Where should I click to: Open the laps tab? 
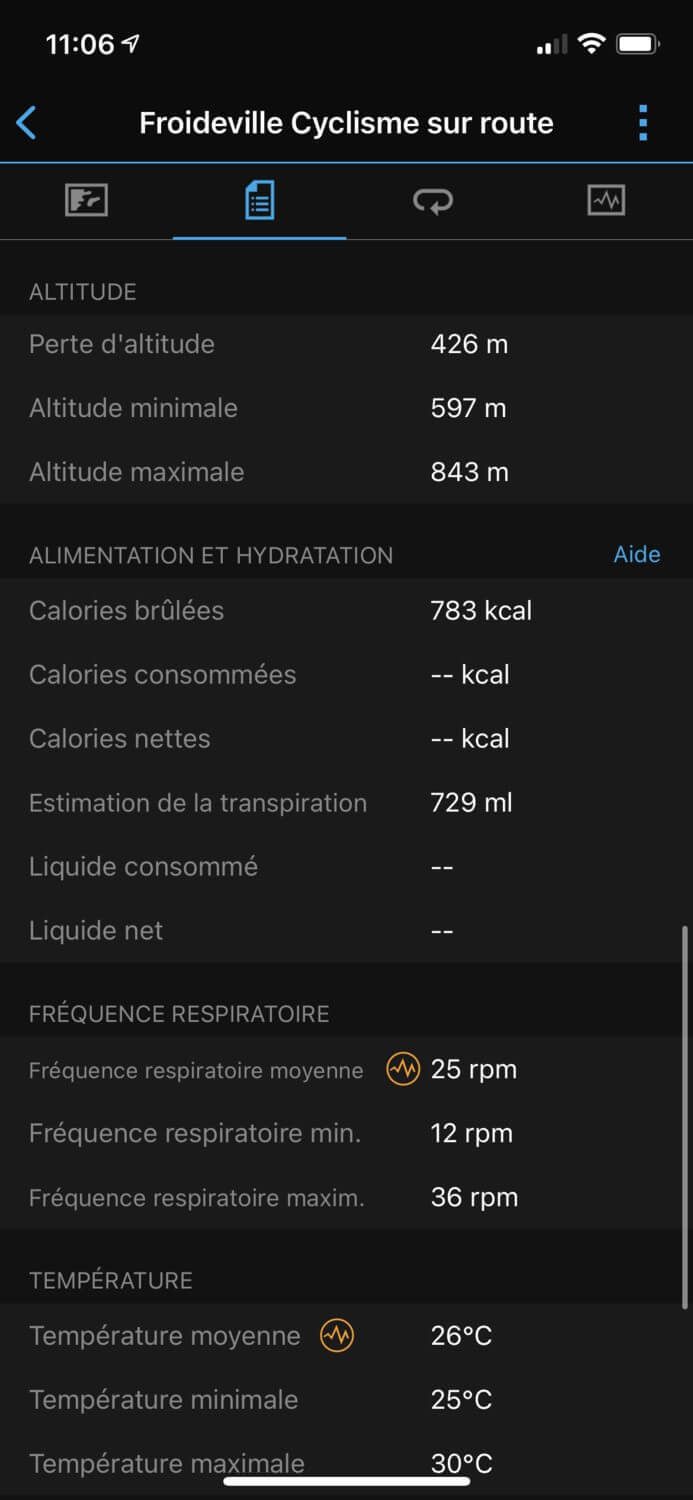[x=433, y=201]
